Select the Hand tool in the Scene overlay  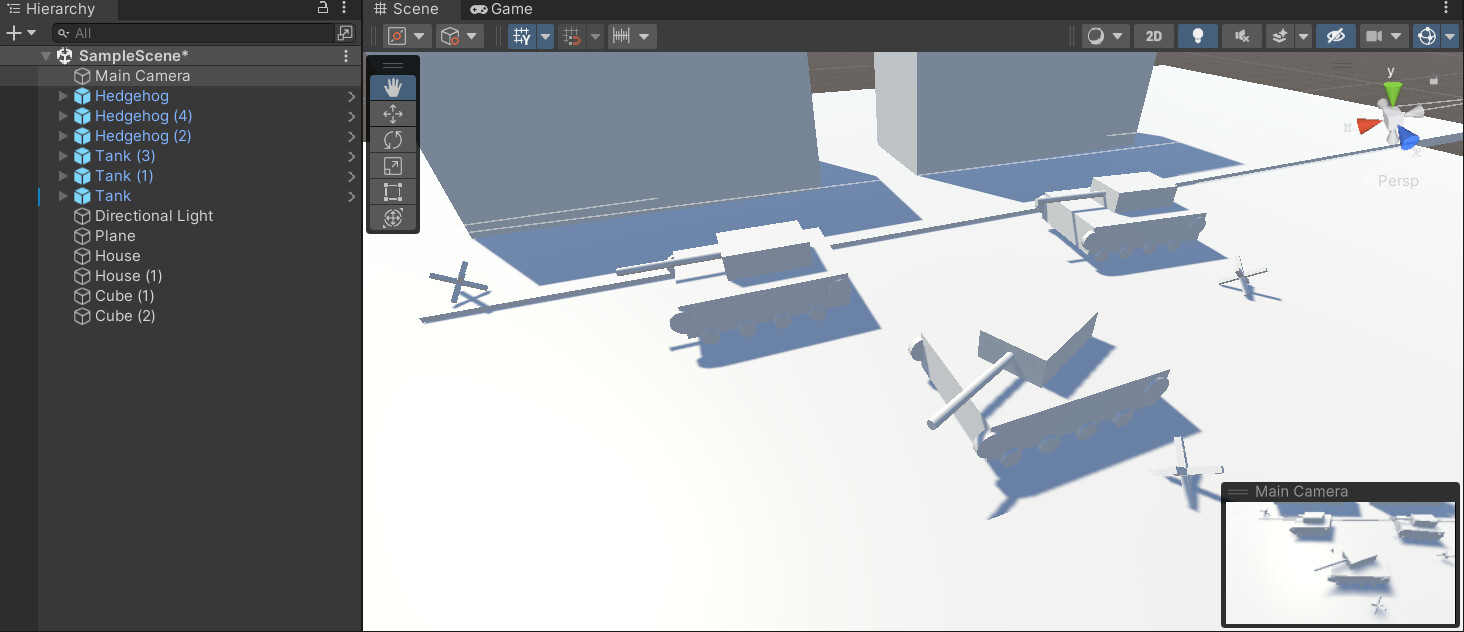coord(393,87)
